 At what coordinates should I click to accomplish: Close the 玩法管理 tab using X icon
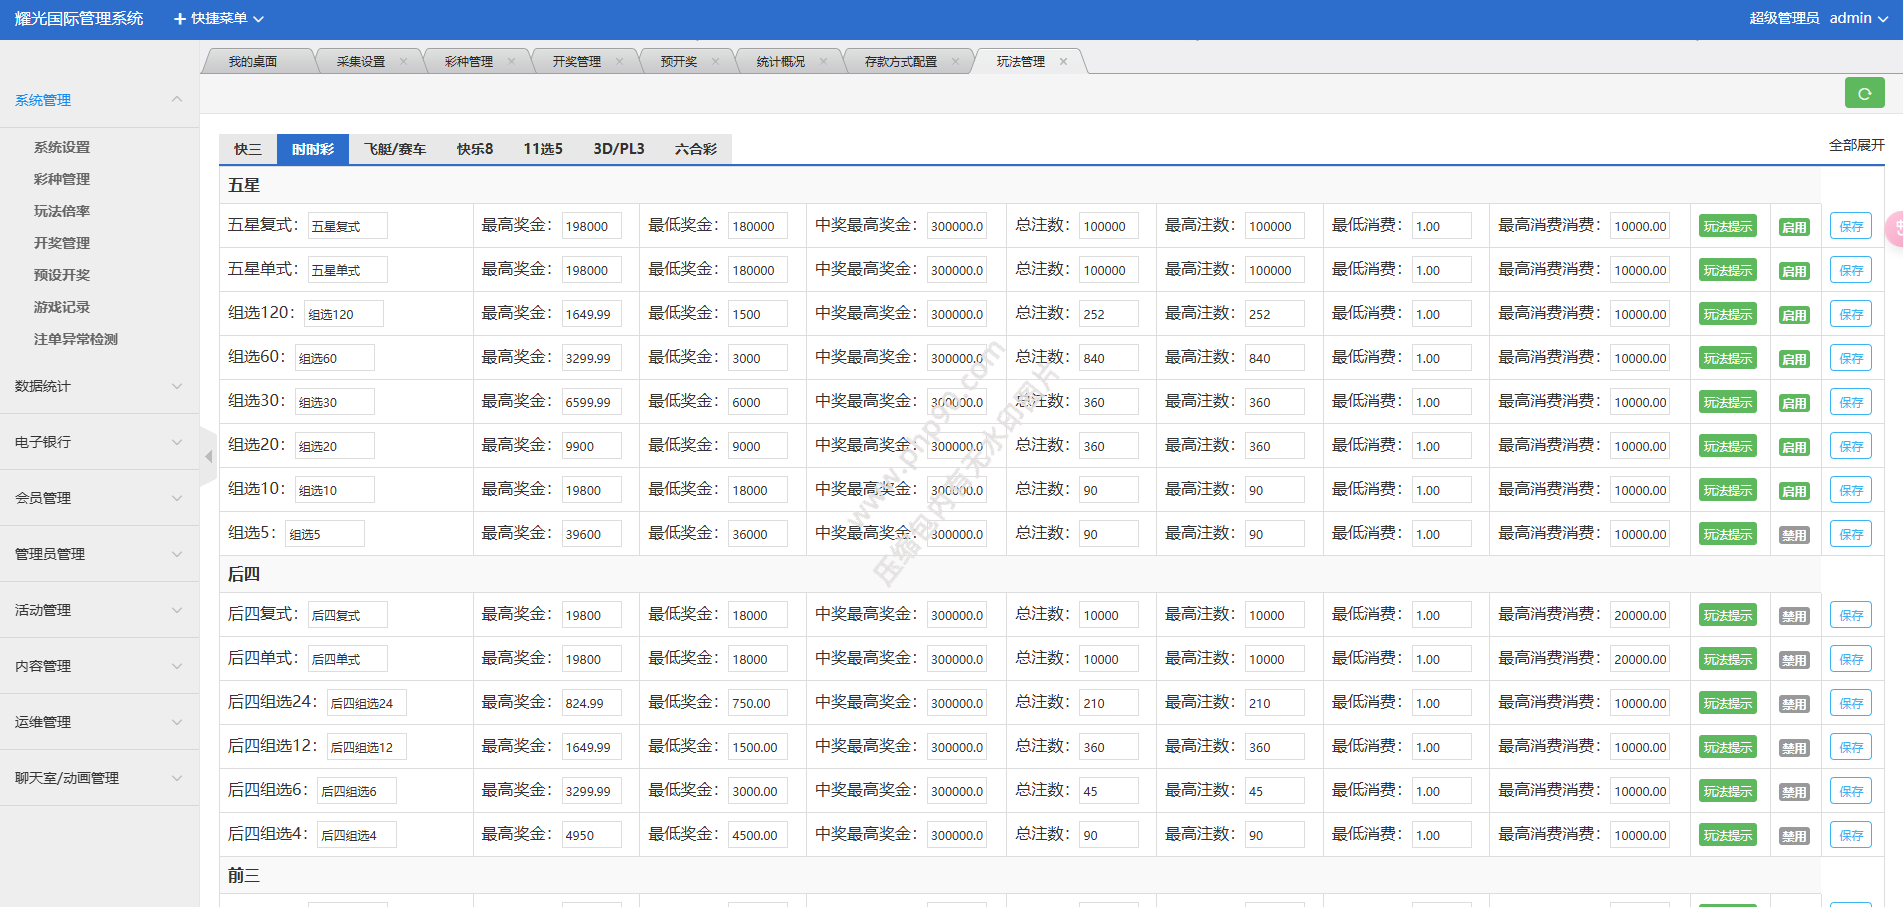1063,61
